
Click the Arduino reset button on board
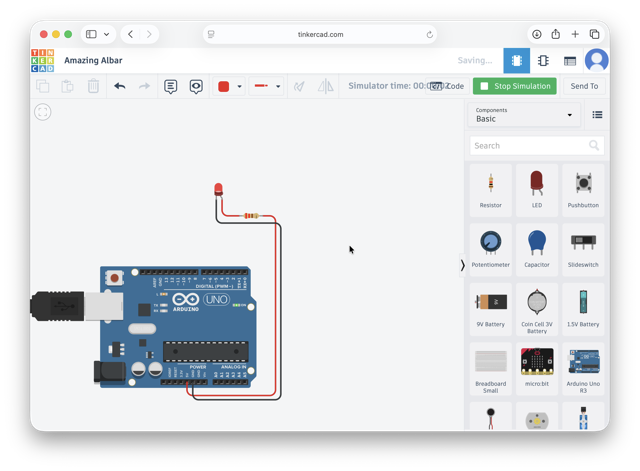point(114,278)
